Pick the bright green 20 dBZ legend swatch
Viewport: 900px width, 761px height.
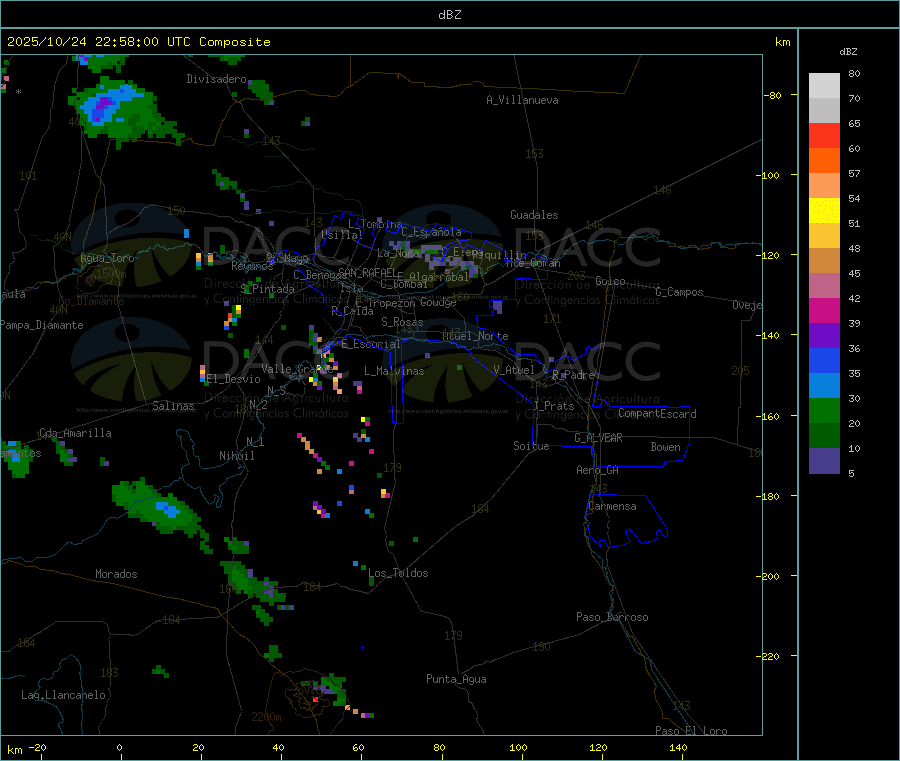coord(824,410)
